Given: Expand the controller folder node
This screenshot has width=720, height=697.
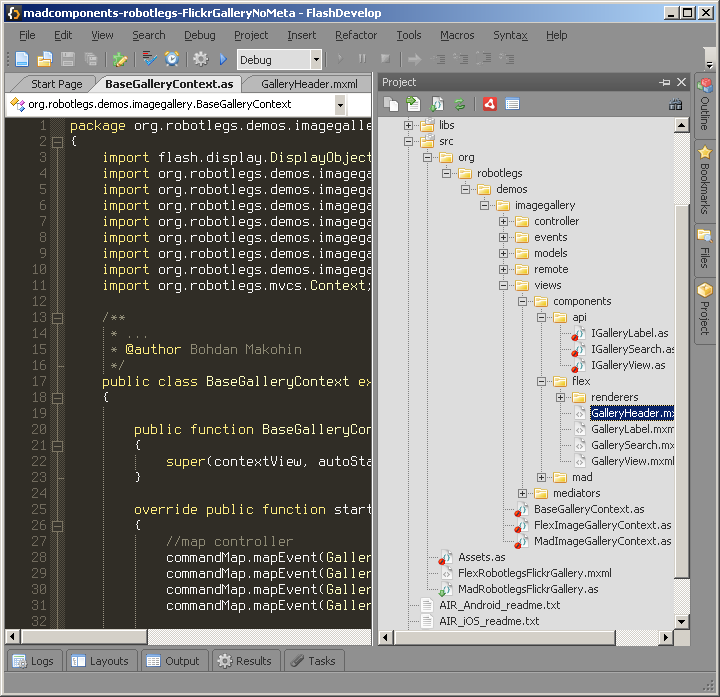Looking at the screenshot, I should click(503, 222).
